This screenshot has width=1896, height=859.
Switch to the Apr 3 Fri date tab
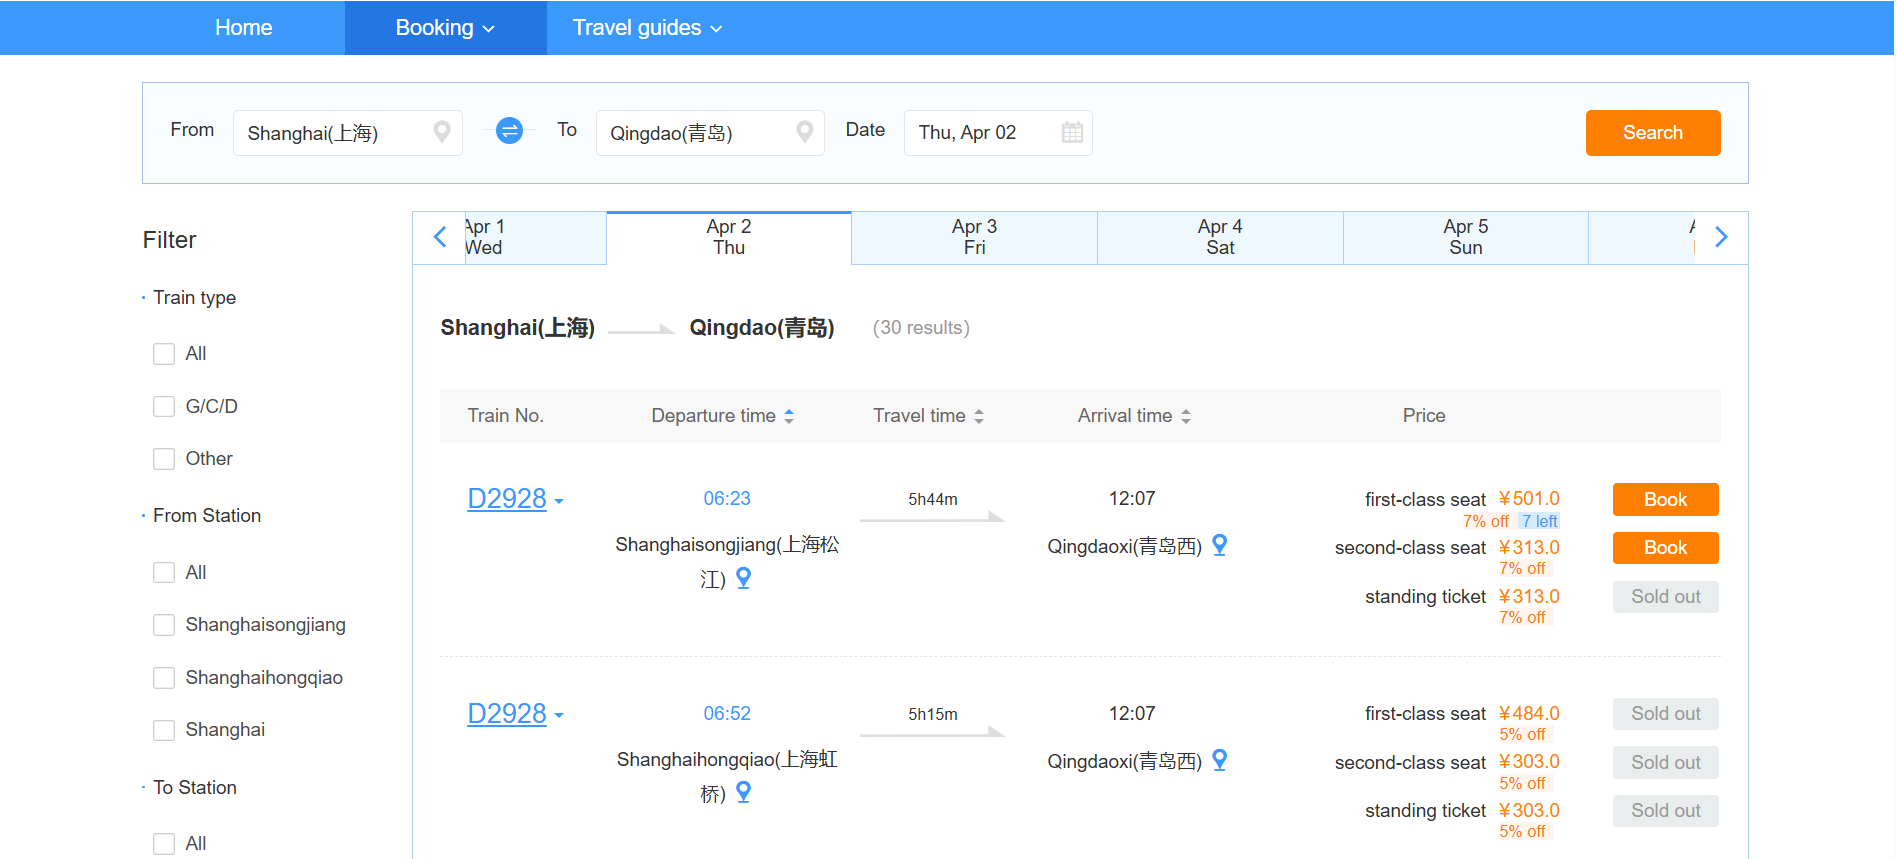coord(974,238)
